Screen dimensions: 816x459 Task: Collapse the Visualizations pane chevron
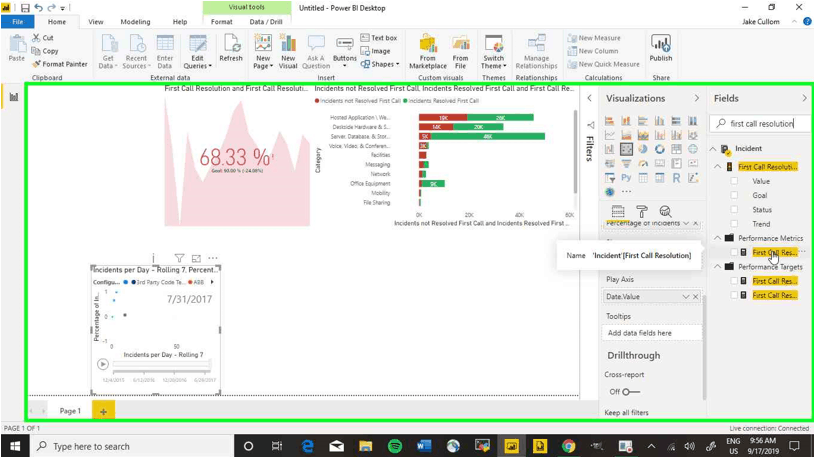[x=696, y=98]
